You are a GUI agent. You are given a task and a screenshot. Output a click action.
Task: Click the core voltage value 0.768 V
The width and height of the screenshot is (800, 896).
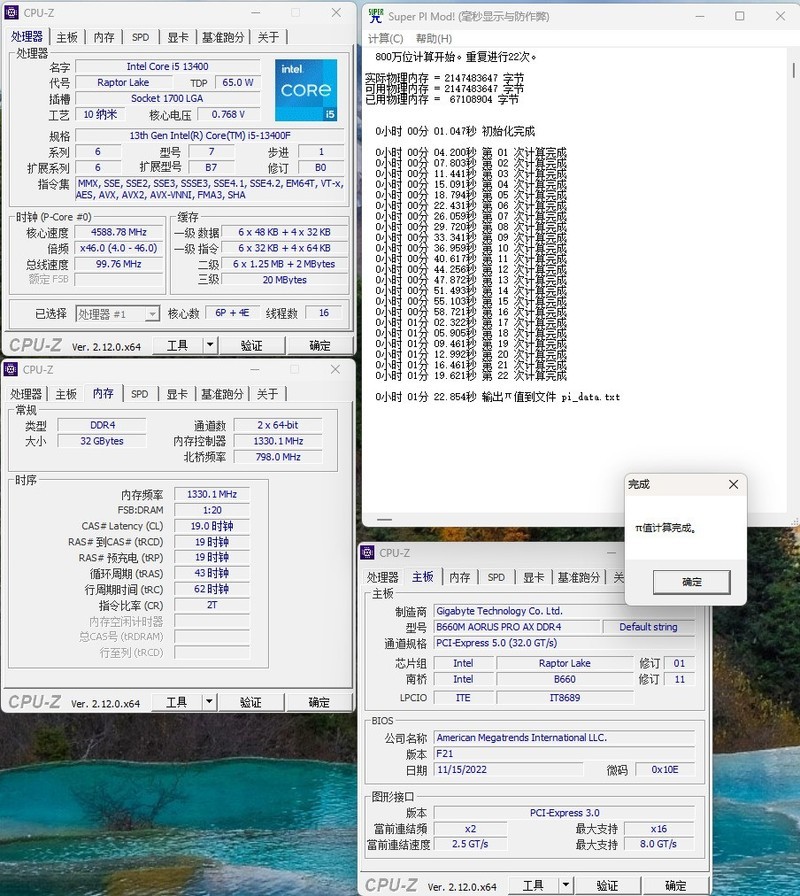coord(229,114)
